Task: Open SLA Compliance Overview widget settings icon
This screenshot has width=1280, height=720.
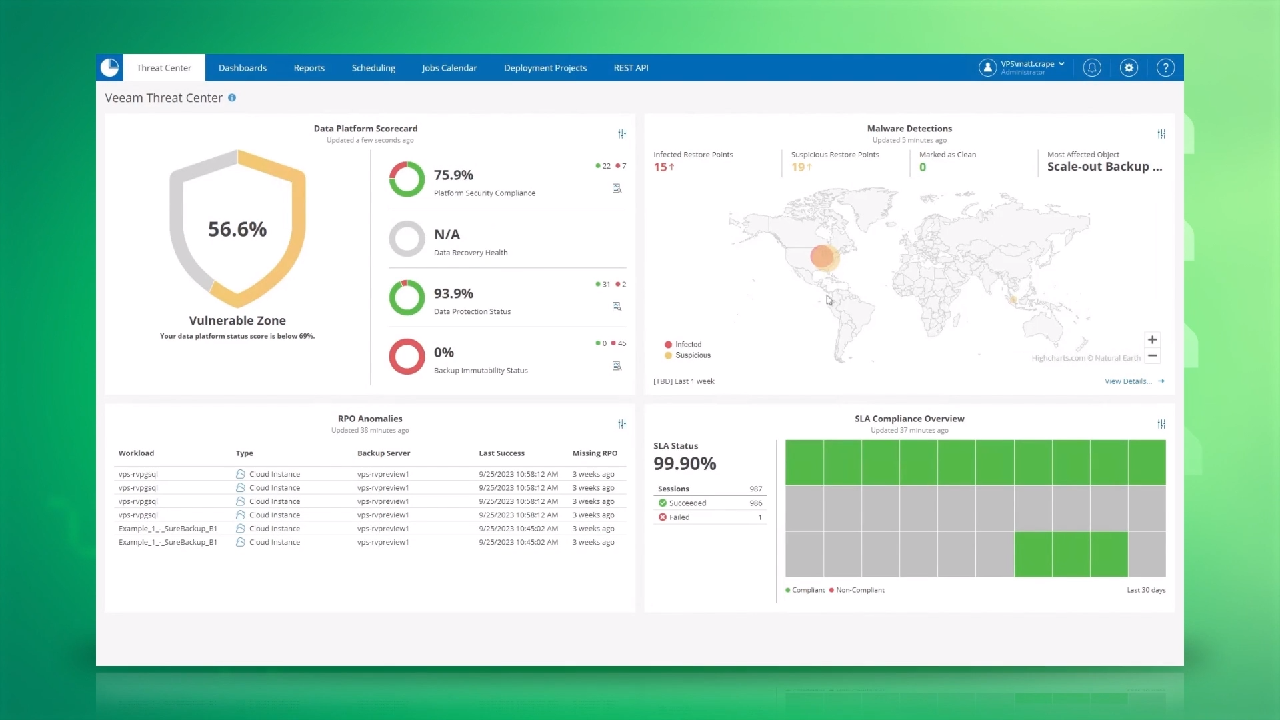Action: (1161, 424)
